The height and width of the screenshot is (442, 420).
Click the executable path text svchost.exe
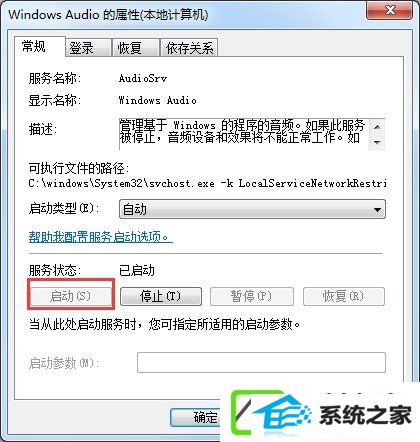(x=181, y=183)
